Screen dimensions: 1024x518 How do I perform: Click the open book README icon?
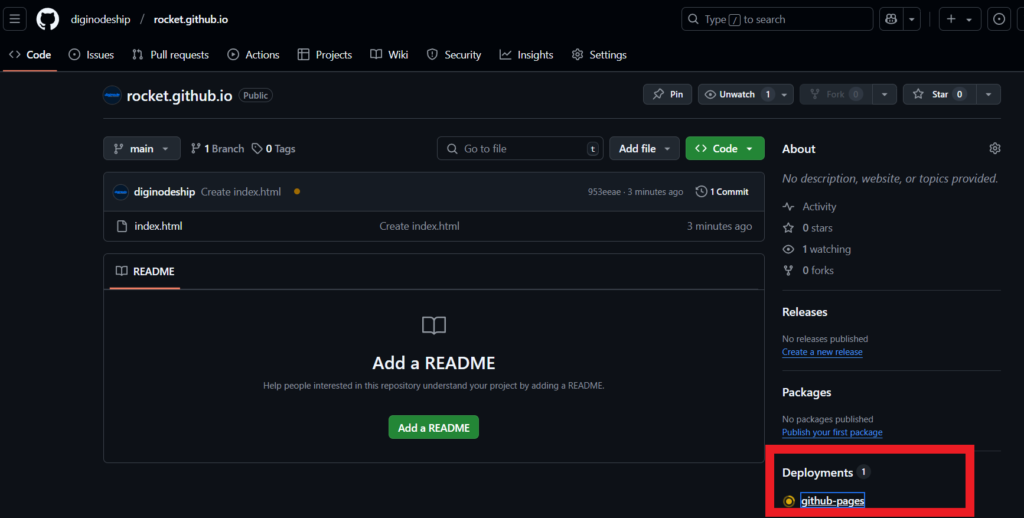(x=434, y=325)
